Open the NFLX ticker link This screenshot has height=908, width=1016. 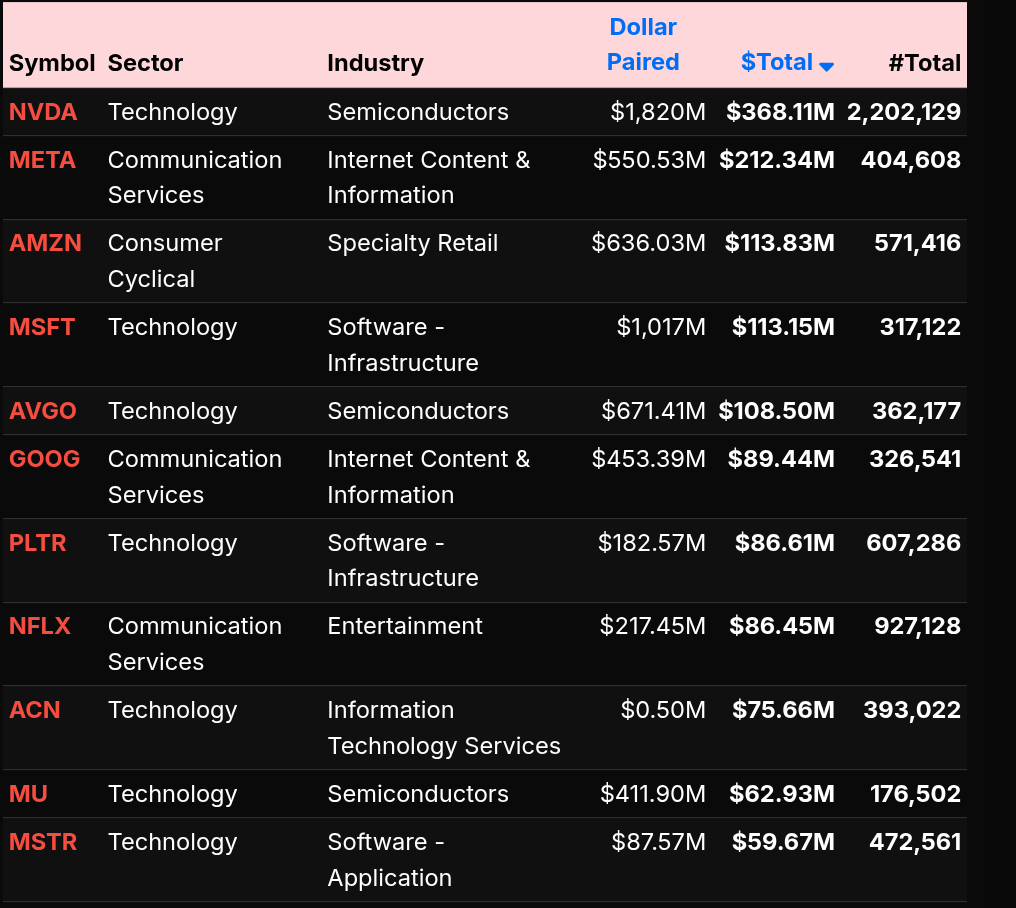point(40,626)
